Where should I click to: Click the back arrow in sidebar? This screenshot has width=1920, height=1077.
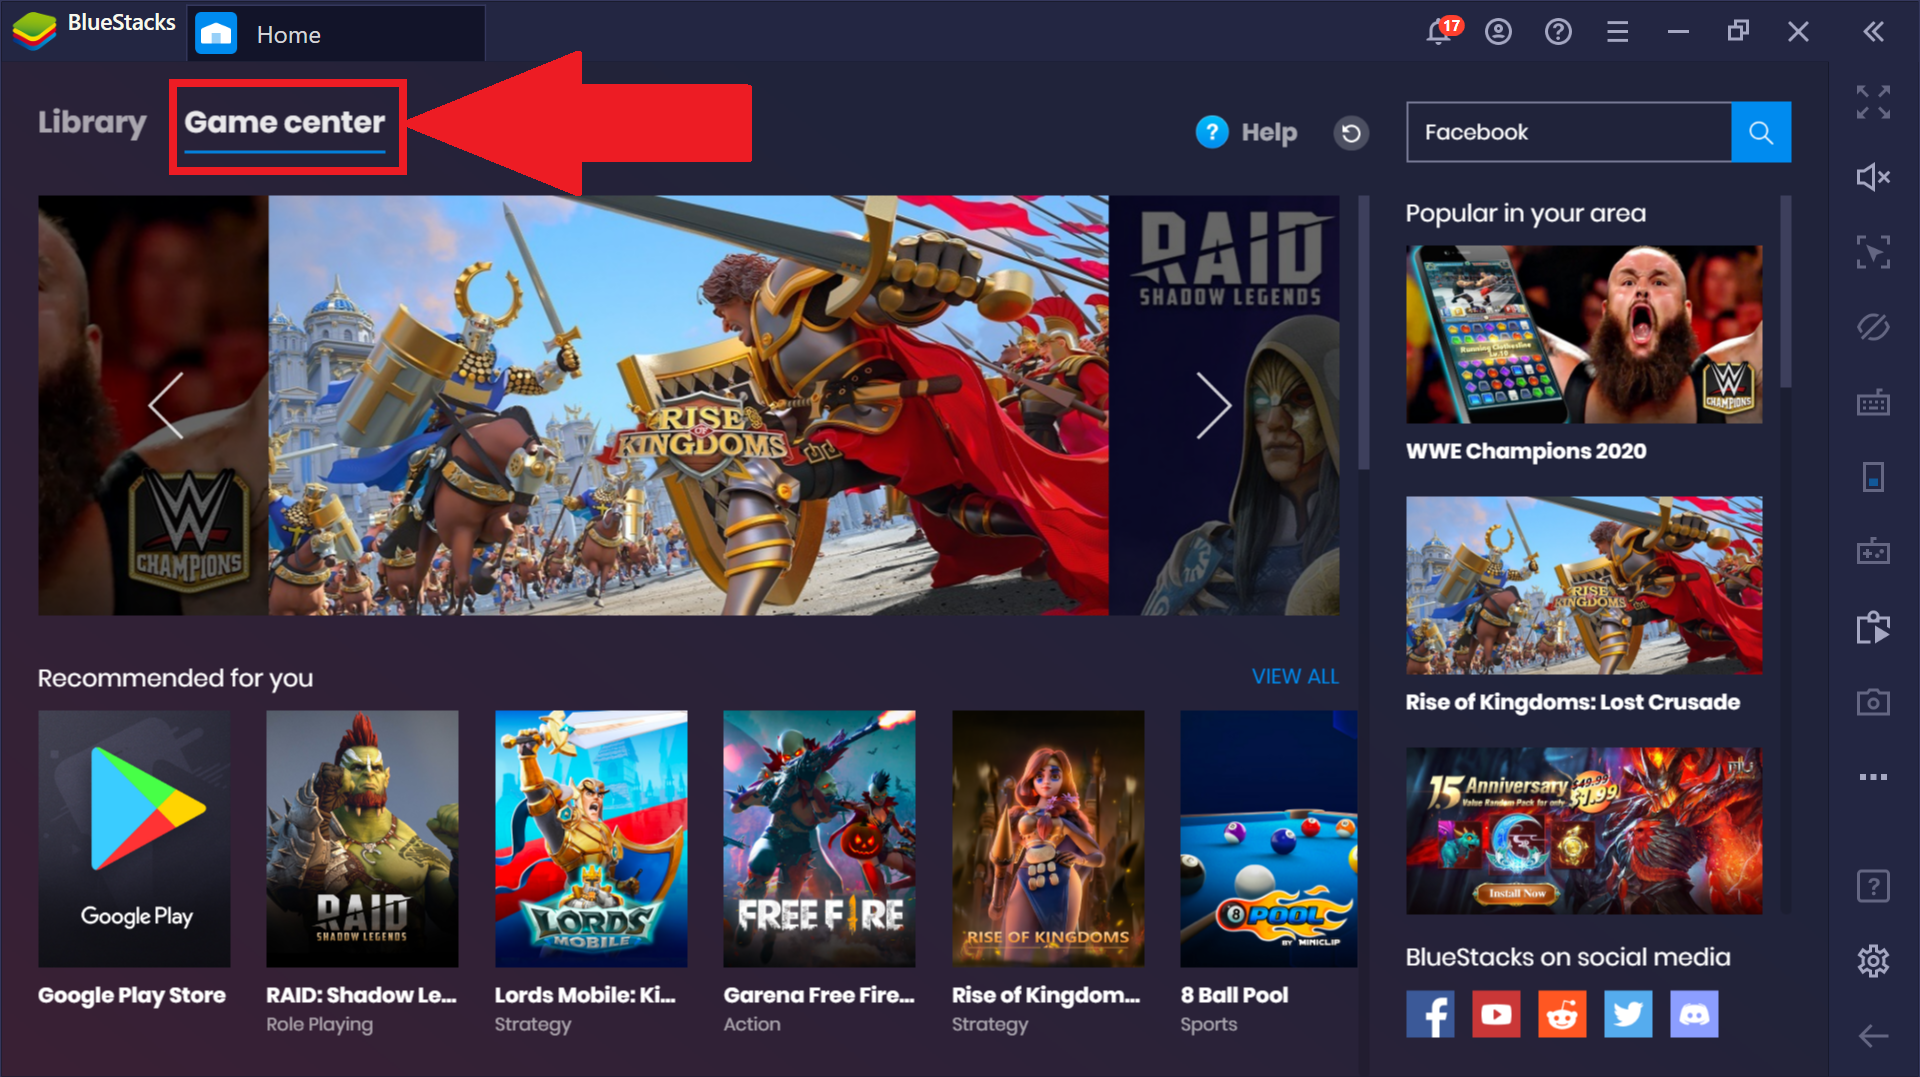(1873, 1036)
